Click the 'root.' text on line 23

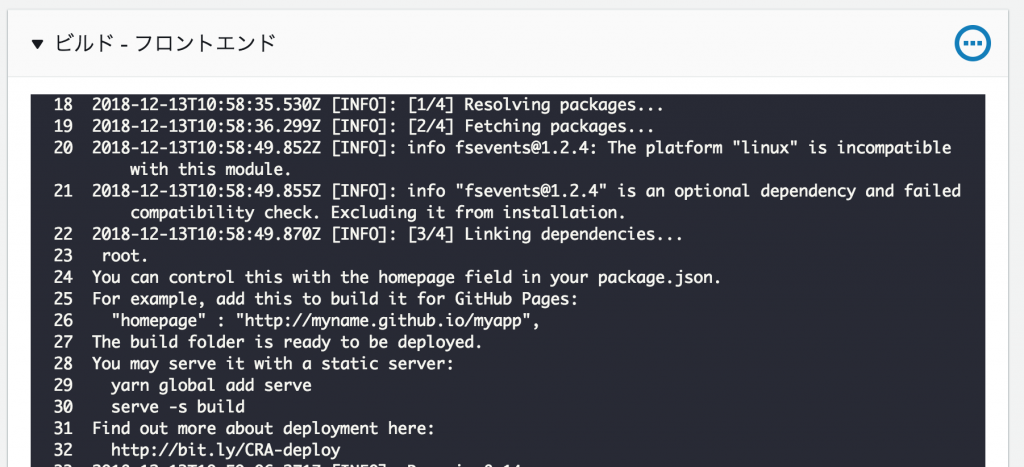point(125,255)
